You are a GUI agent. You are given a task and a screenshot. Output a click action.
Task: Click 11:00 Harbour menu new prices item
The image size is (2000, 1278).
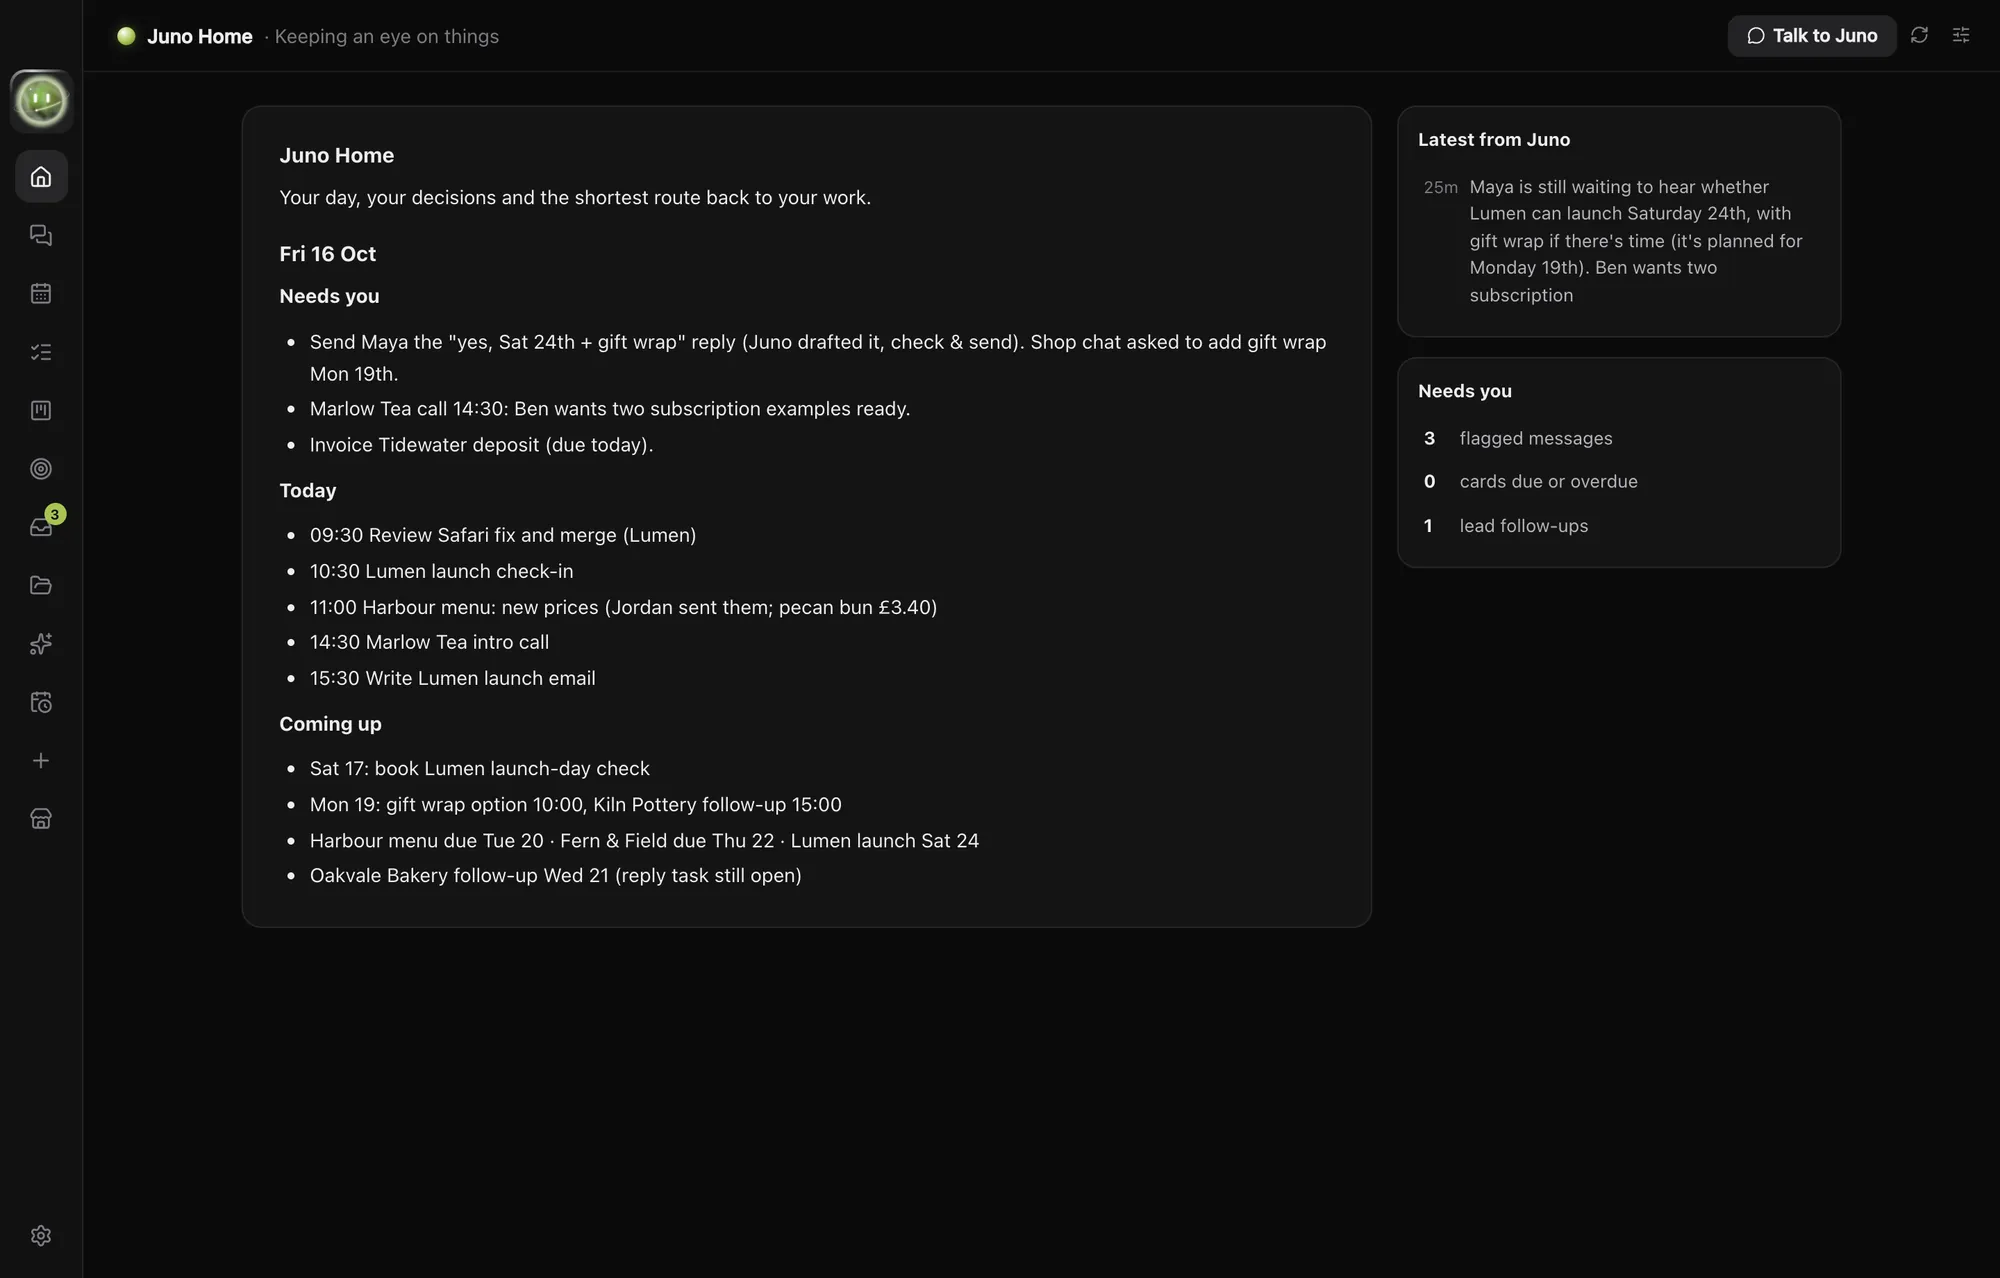coord(623,607)
